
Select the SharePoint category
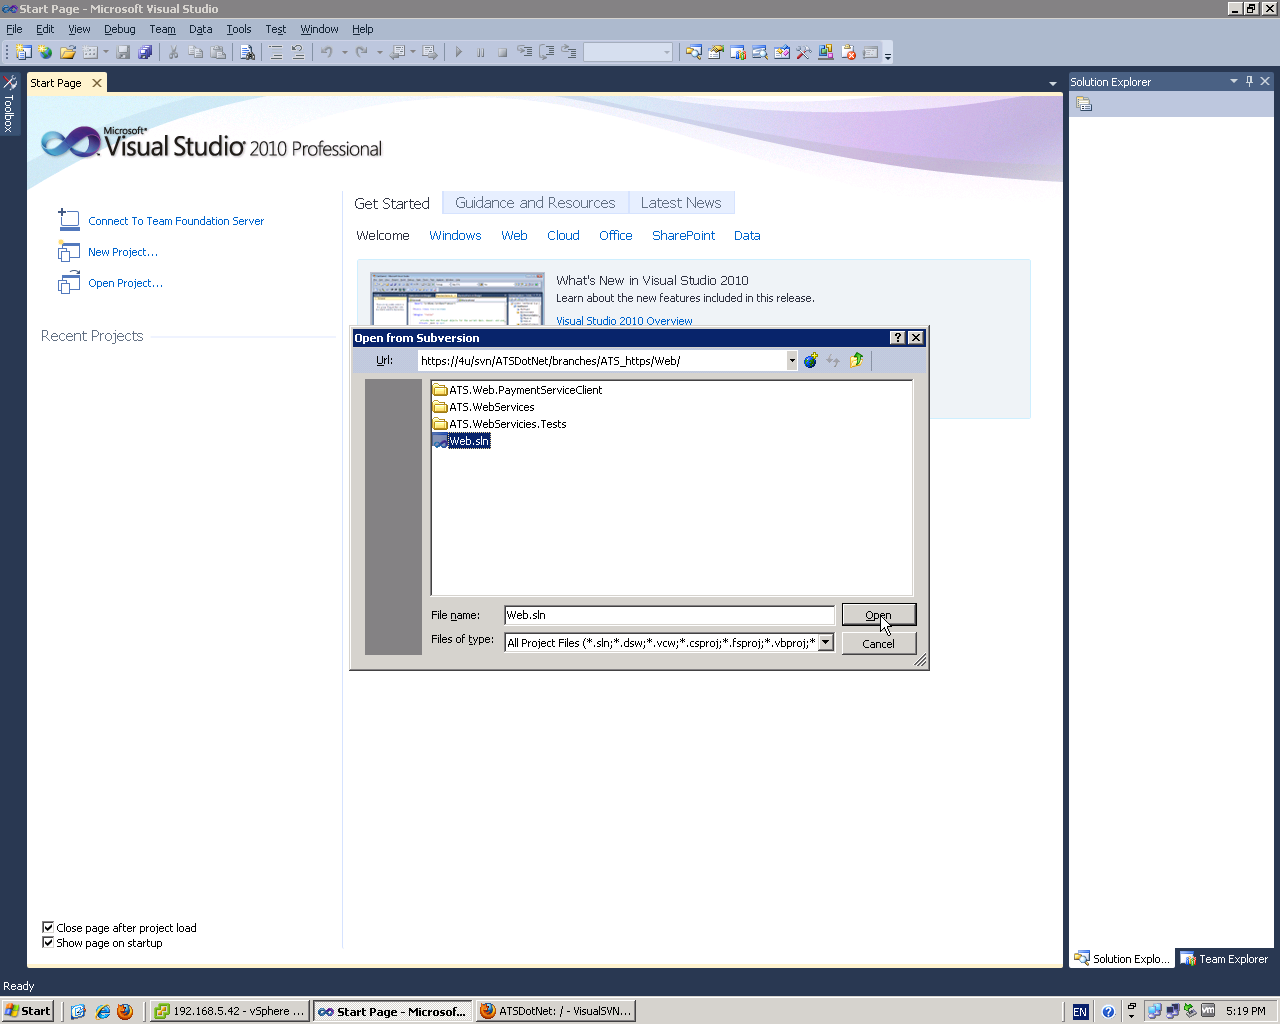point(683,236)
